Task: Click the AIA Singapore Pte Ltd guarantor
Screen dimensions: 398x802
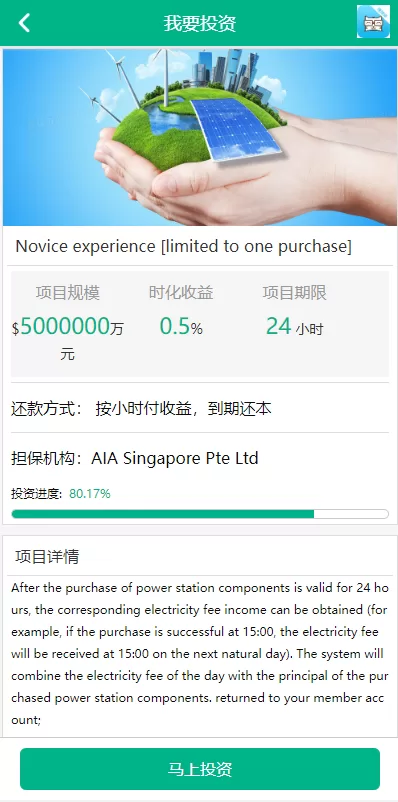Action: [175, 458]
